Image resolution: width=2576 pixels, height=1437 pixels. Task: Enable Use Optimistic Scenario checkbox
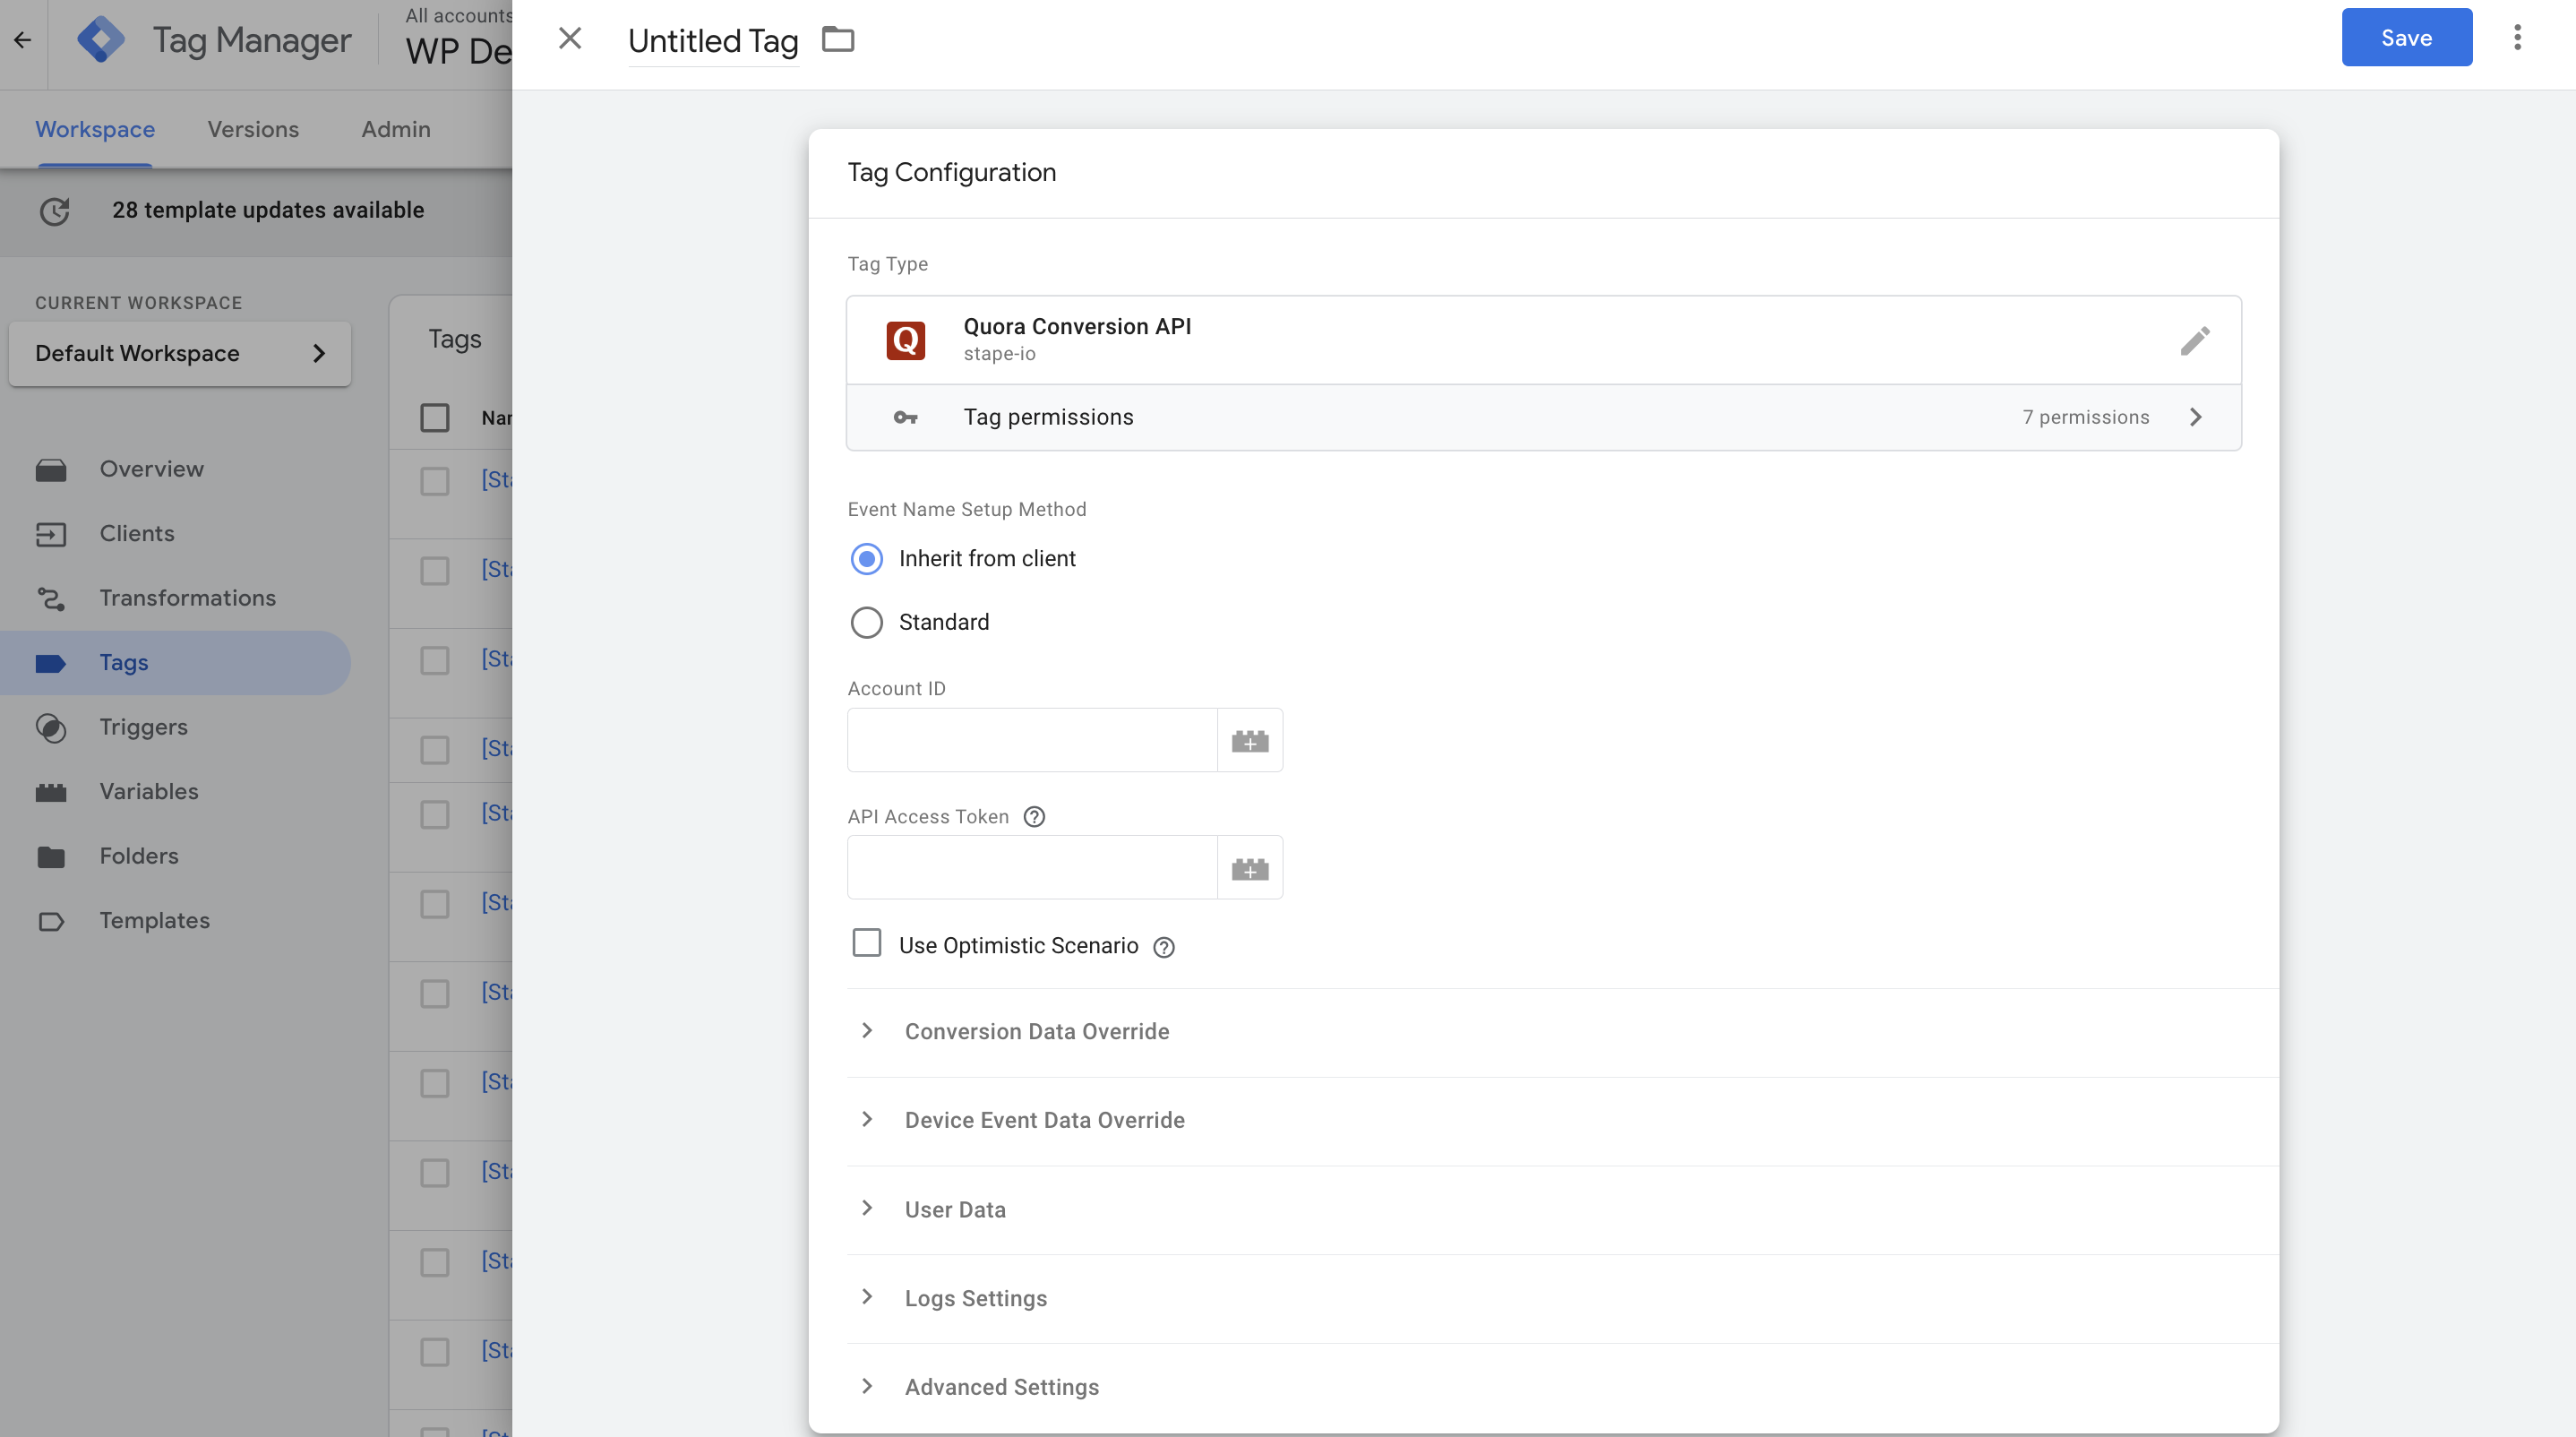pos(867,943)
